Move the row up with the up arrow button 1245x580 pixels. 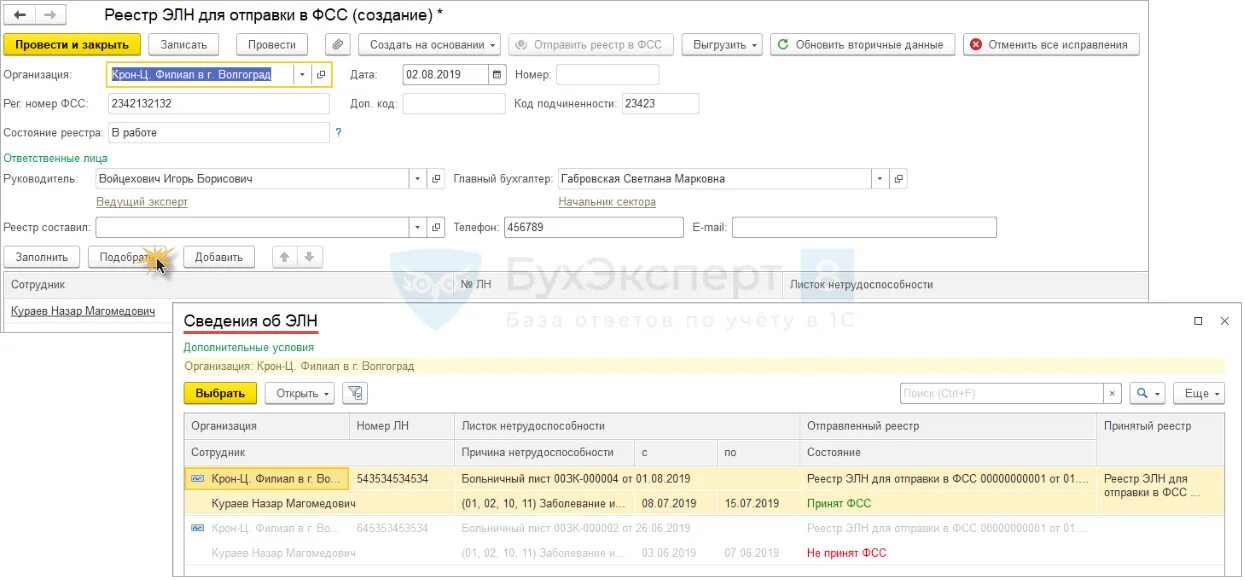[x=285, y=257]
